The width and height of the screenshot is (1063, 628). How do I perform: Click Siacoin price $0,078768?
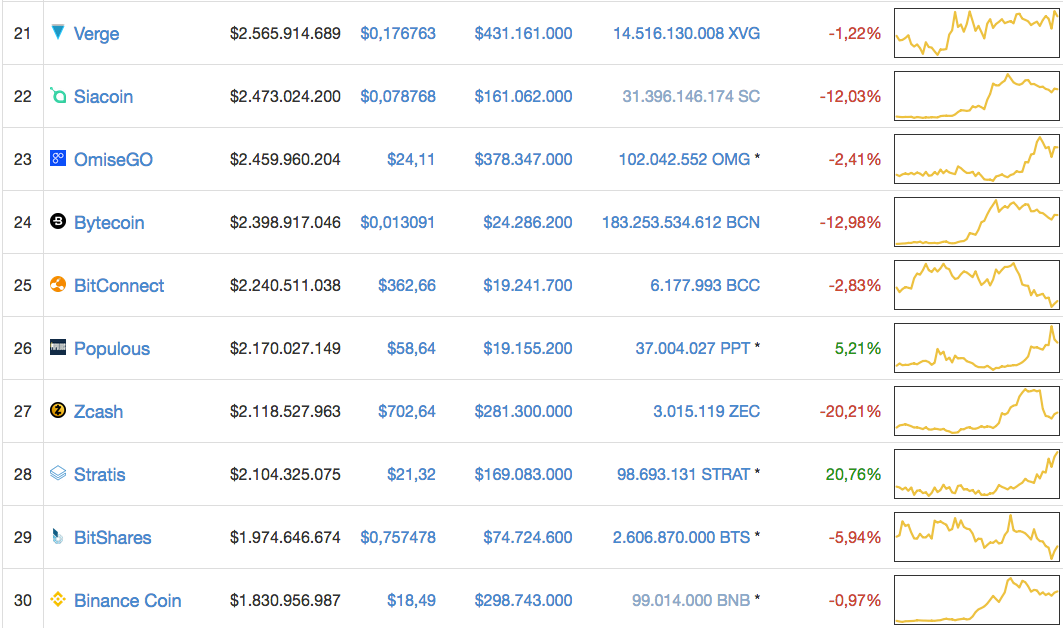tap(398, 96)
